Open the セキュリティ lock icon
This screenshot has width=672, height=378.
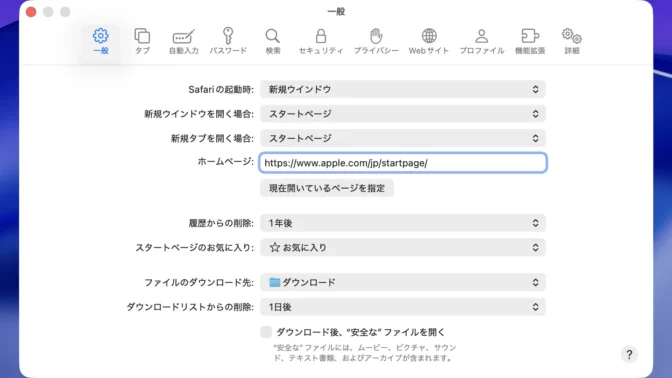pos(321,41)
